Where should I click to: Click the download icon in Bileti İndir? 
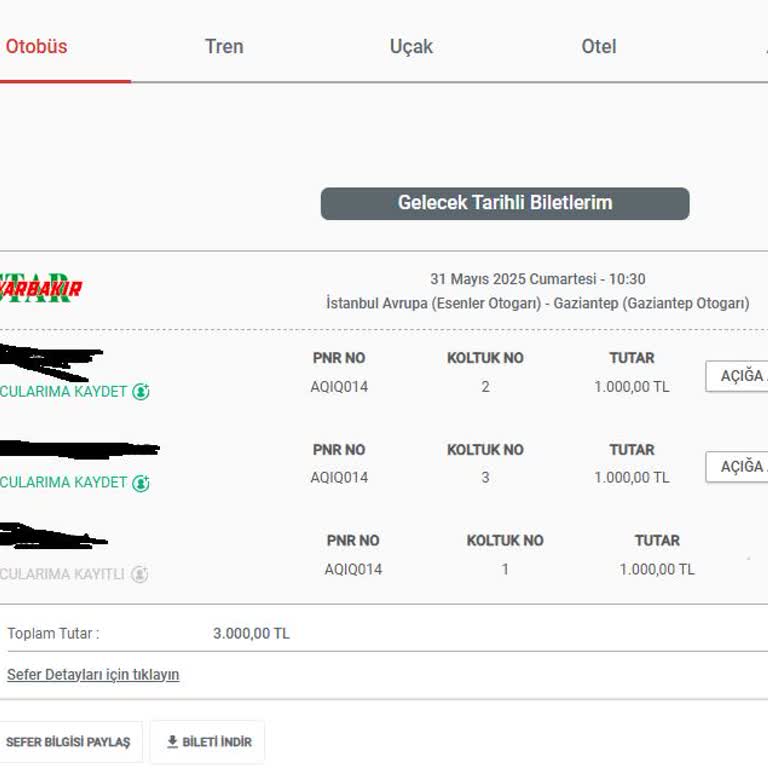pos(172,742)
